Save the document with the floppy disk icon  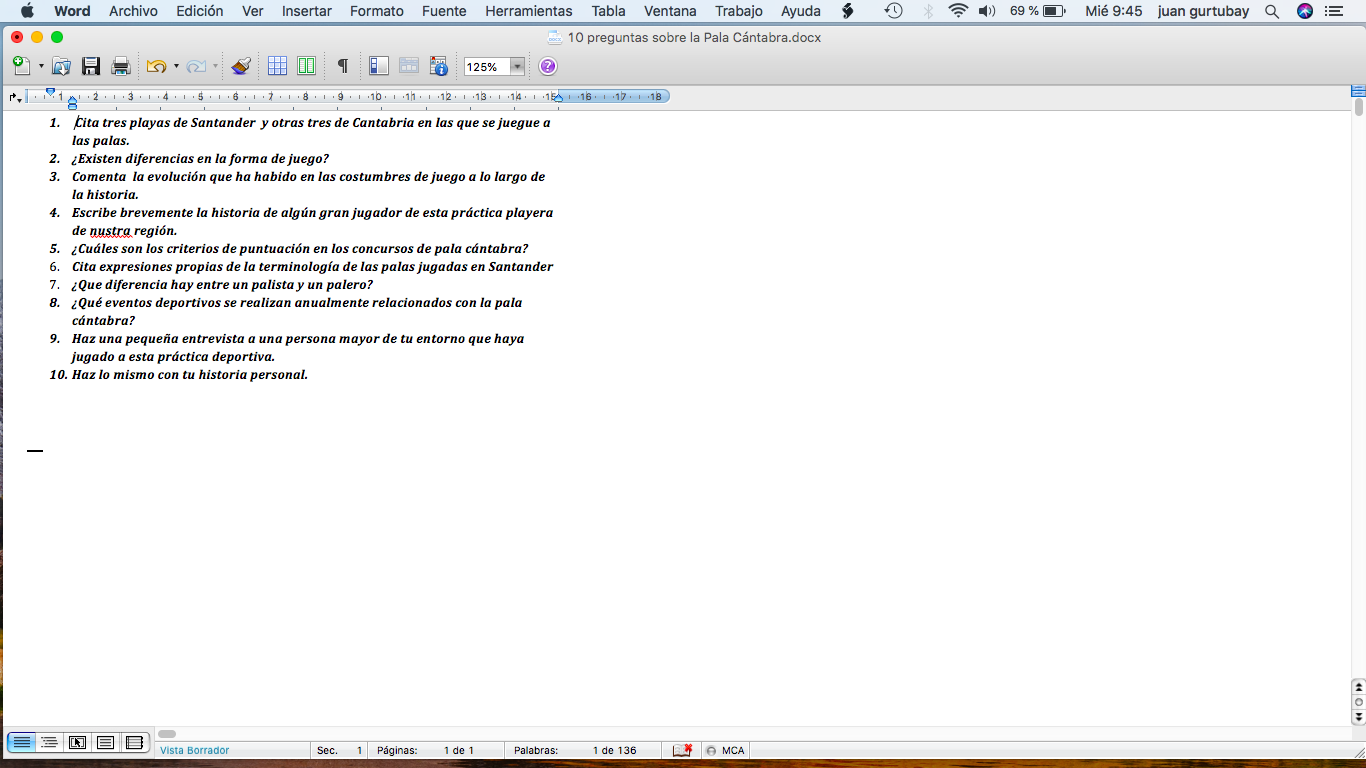pos(91,66)
